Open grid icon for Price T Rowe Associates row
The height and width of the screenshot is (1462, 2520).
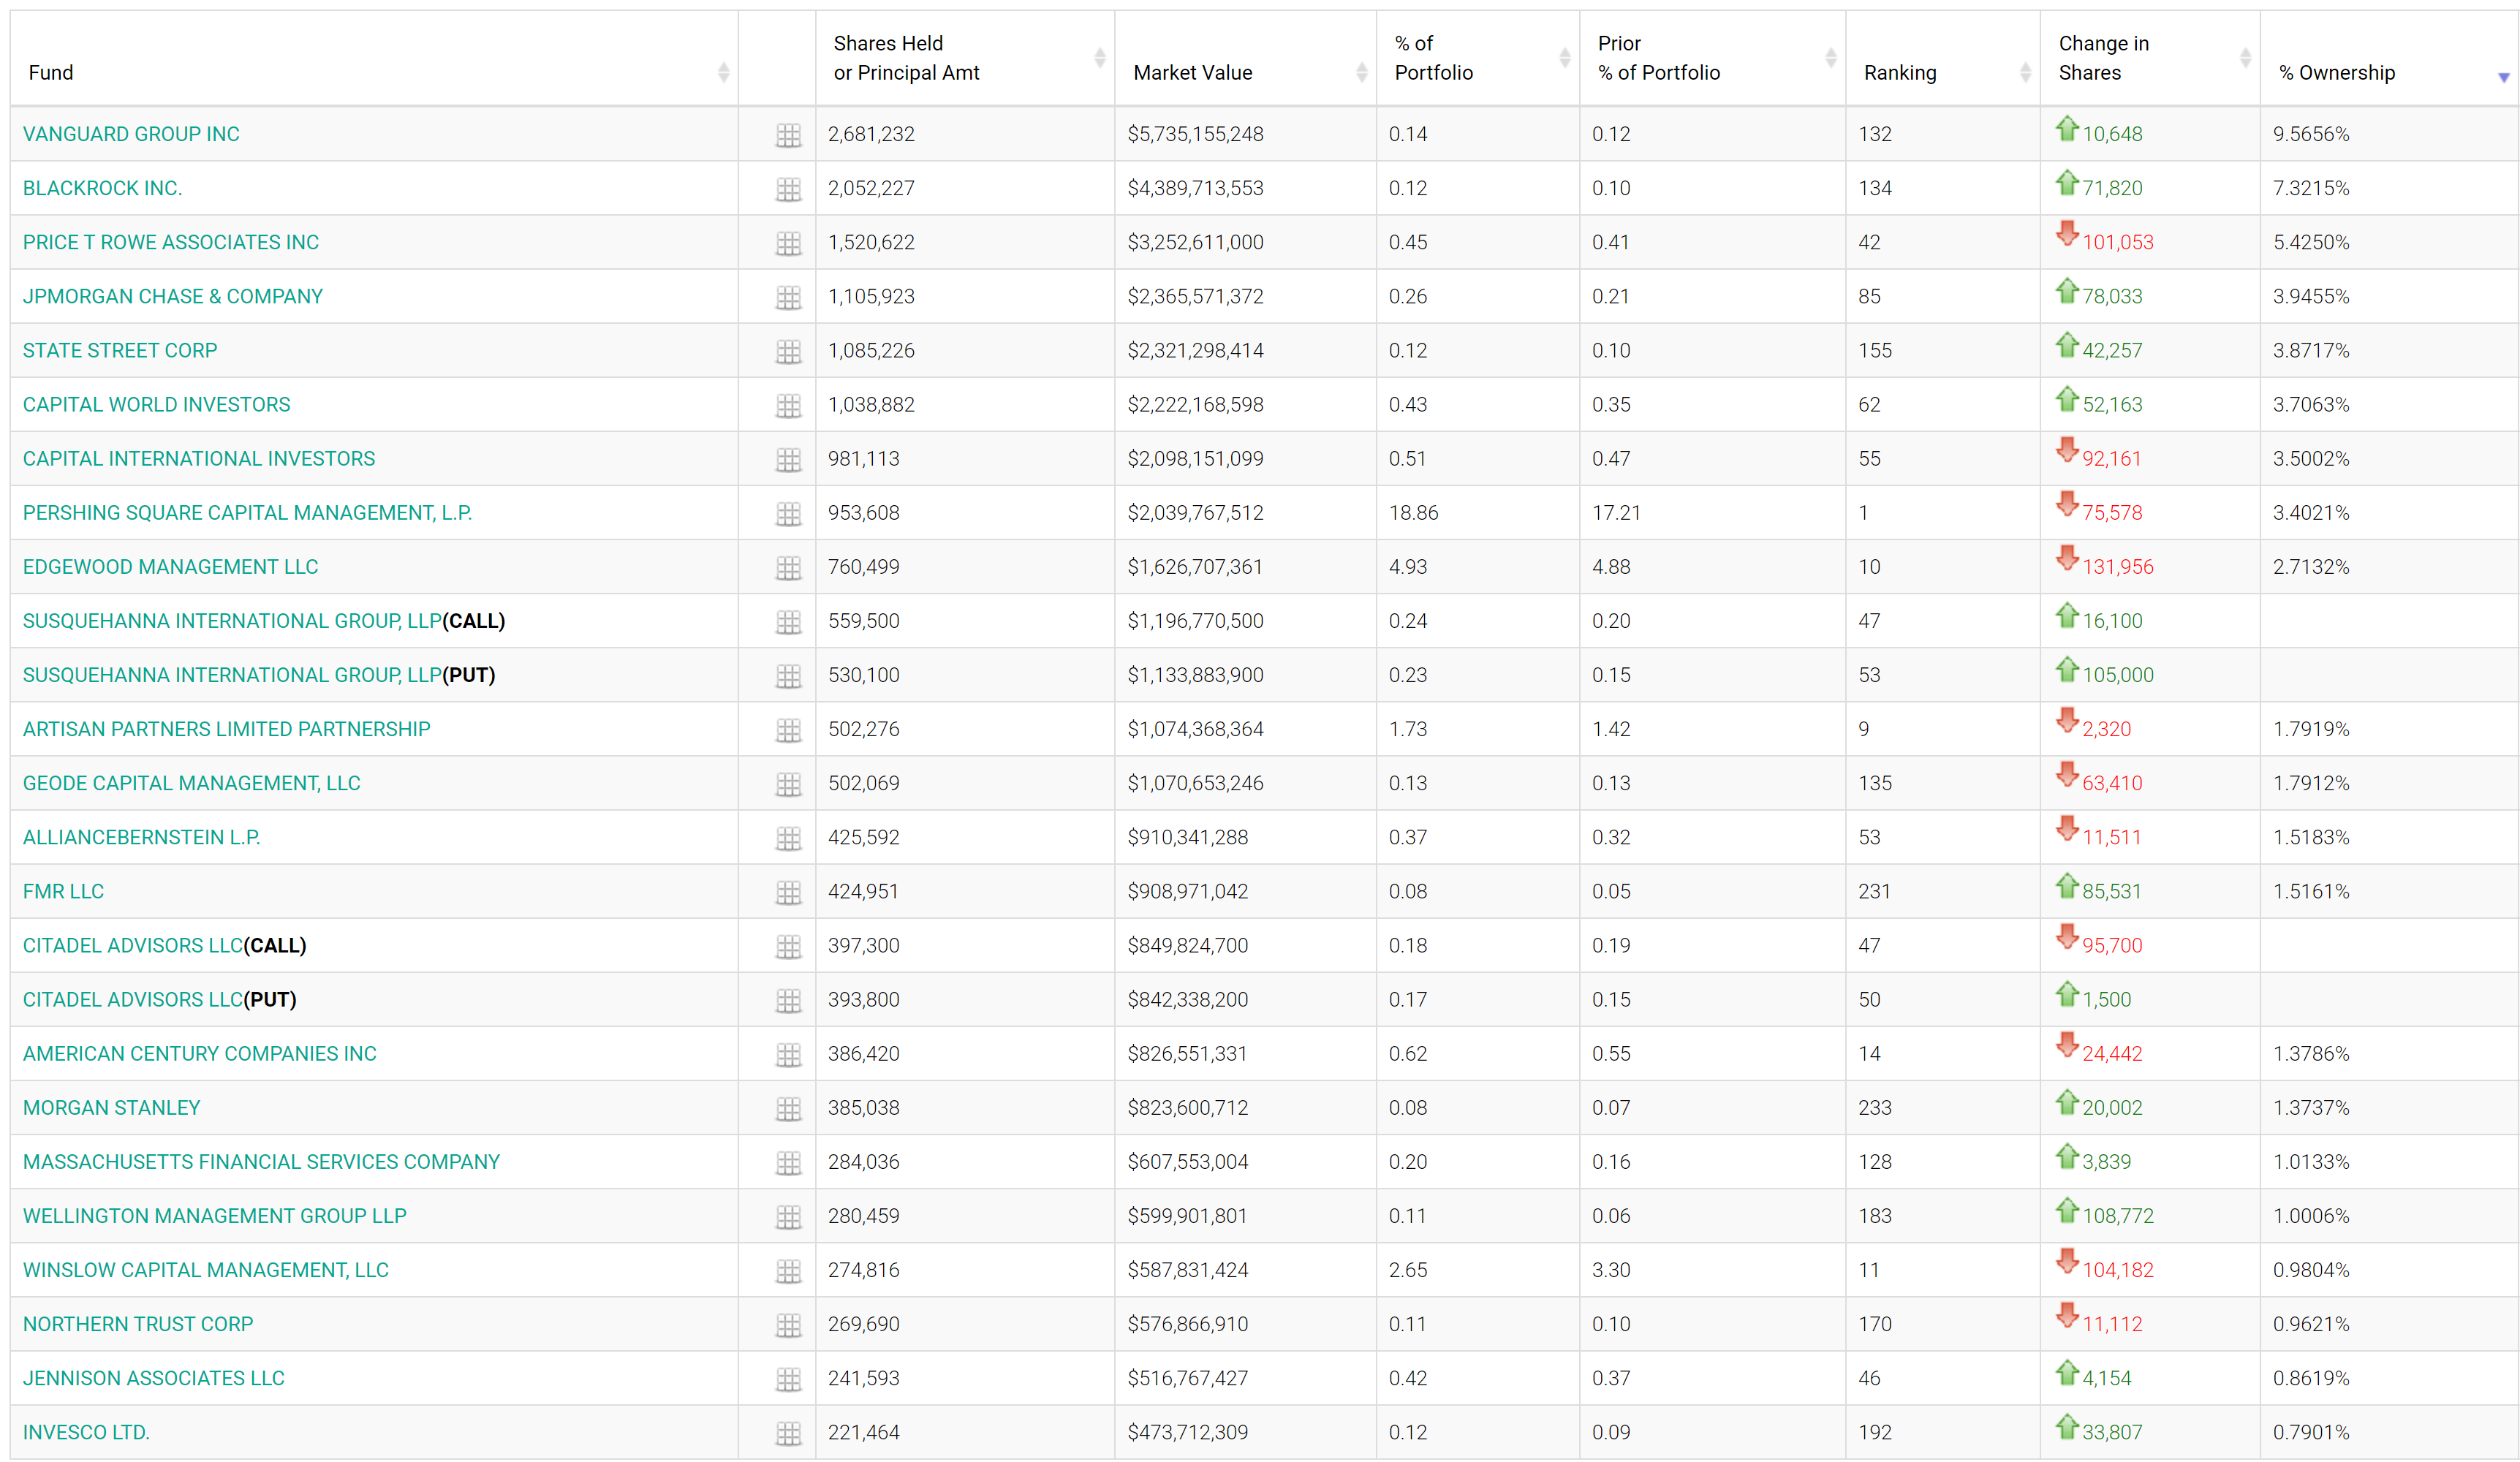[788, 243]
